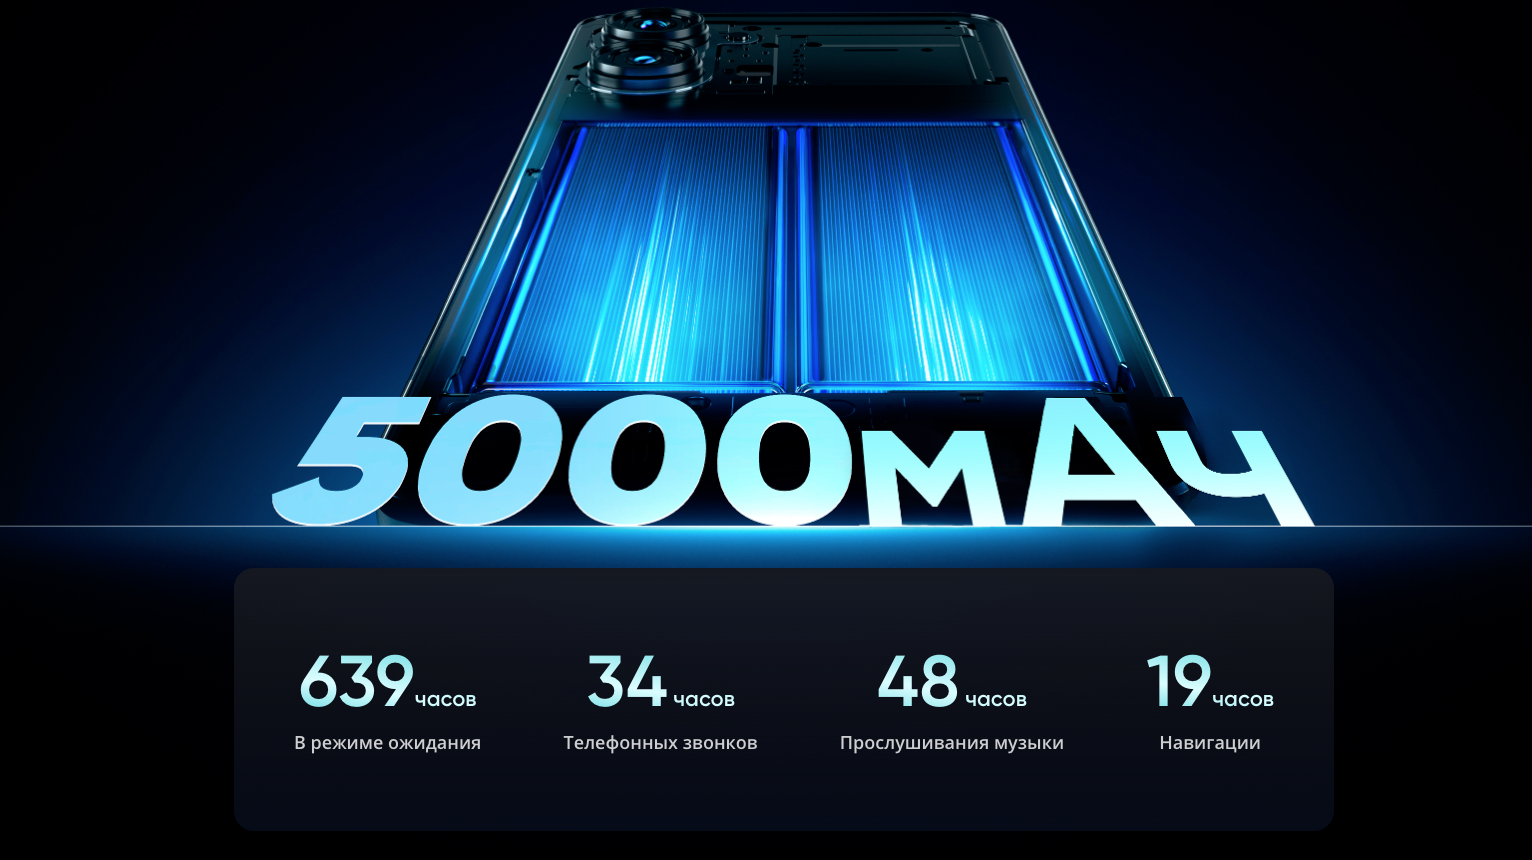Click the часов label beside 34

[x=704, y=700]
